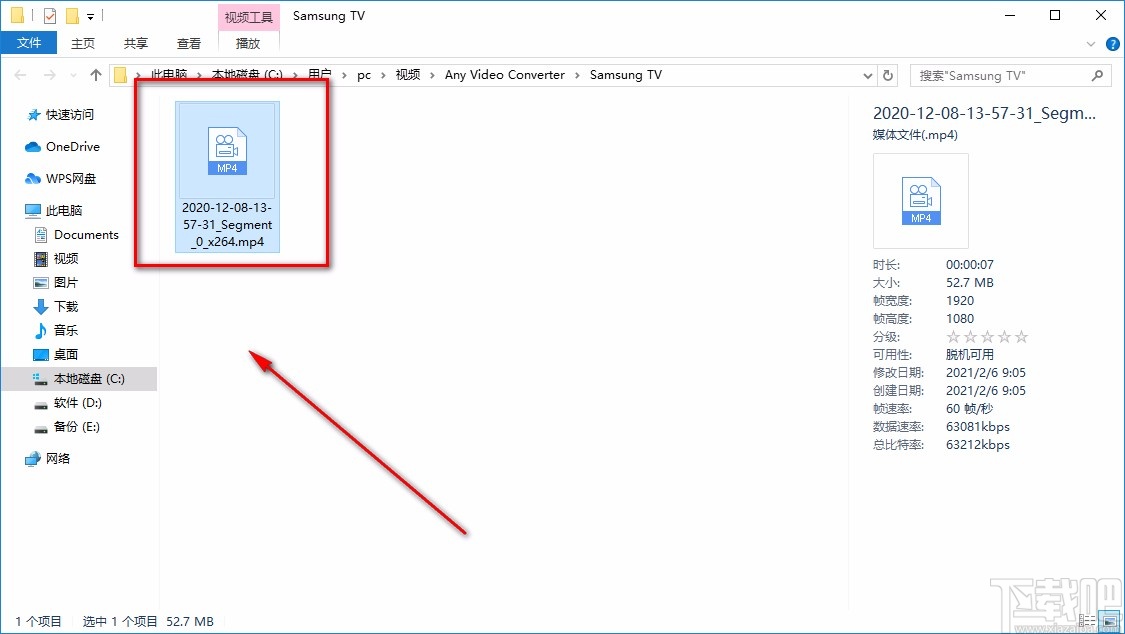Click the help question mark icon
This screenshot has height=634, width=1125.
1111,43
